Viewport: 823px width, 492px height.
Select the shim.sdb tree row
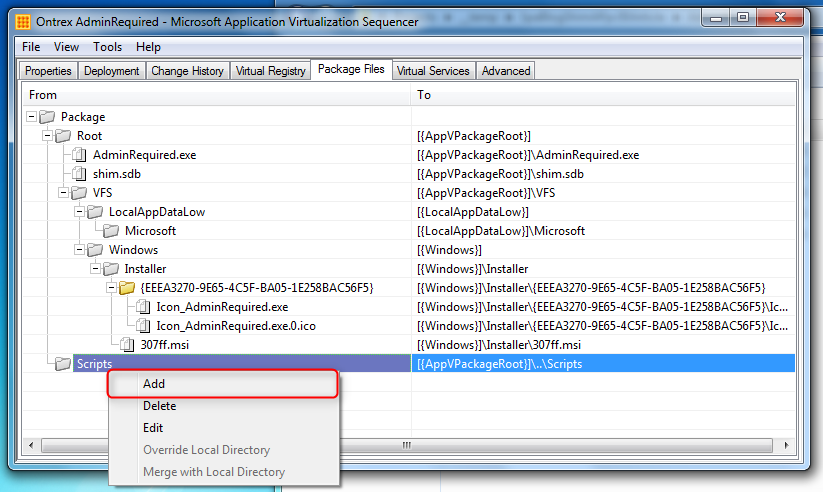tap(117, 174)
